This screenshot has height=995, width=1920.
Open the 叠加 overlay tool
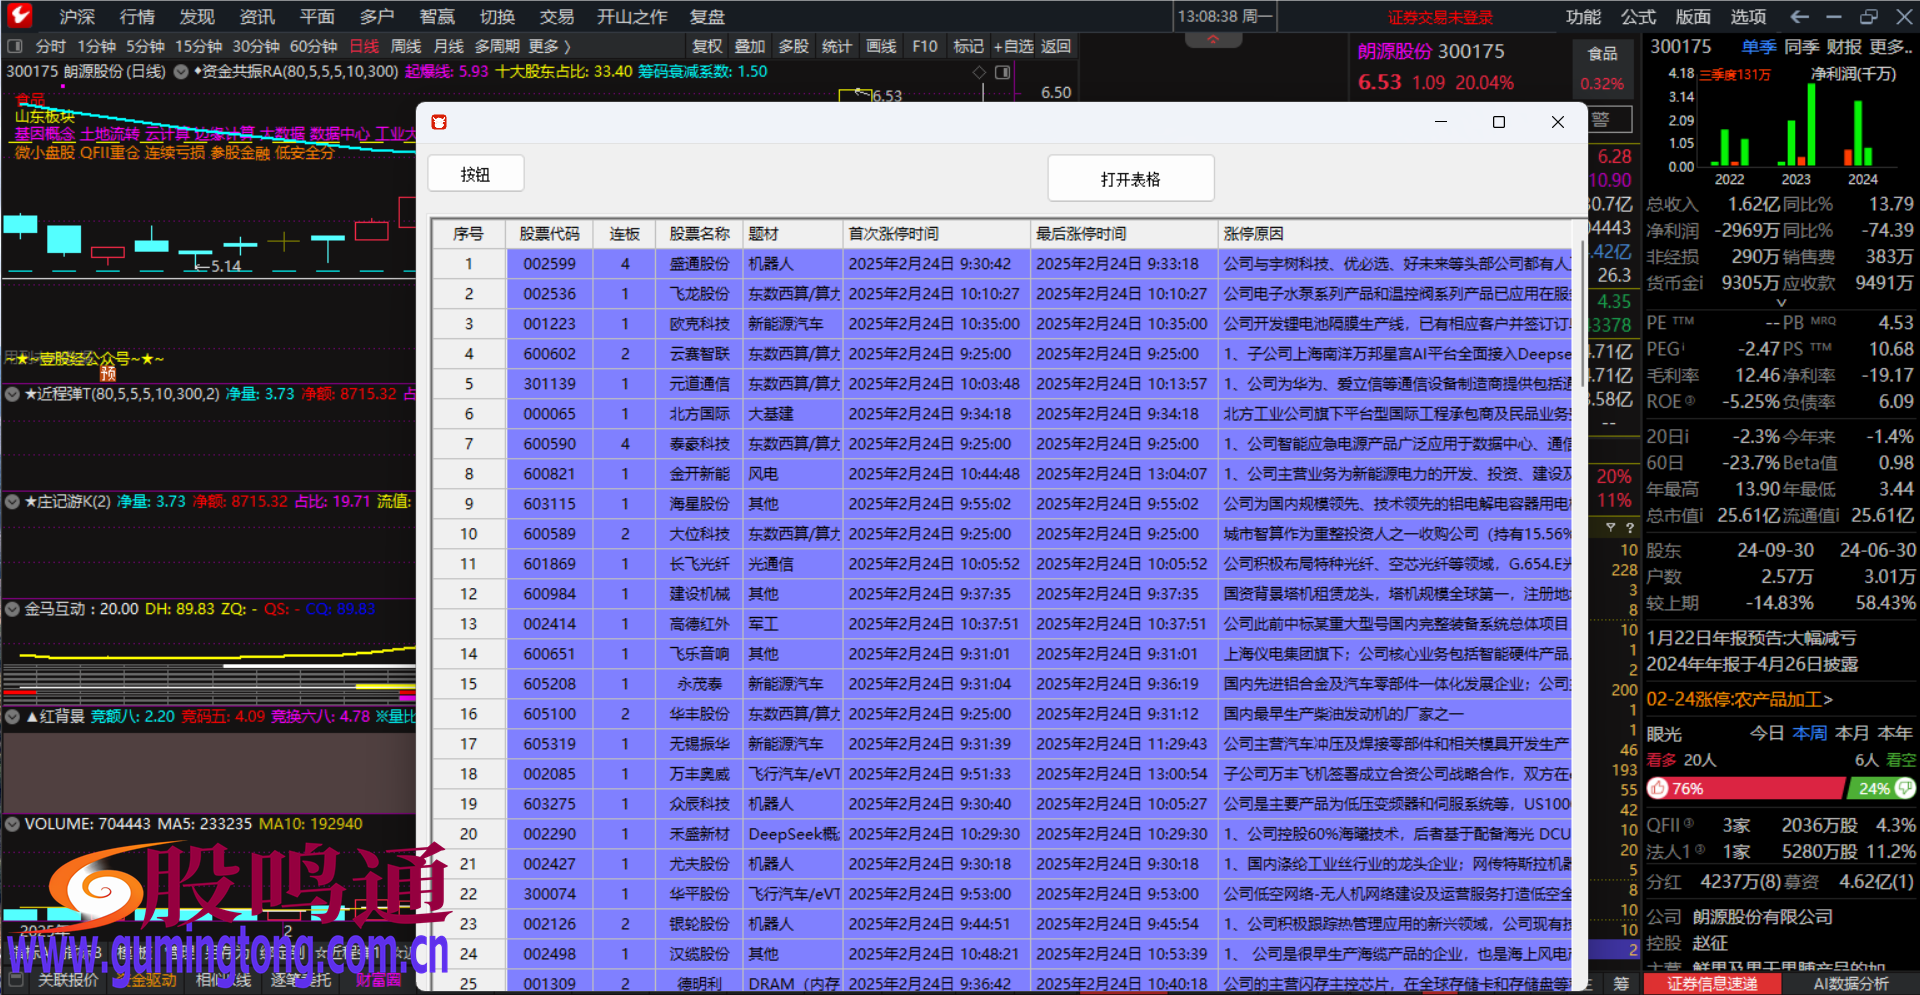click(x=750, y=46)
